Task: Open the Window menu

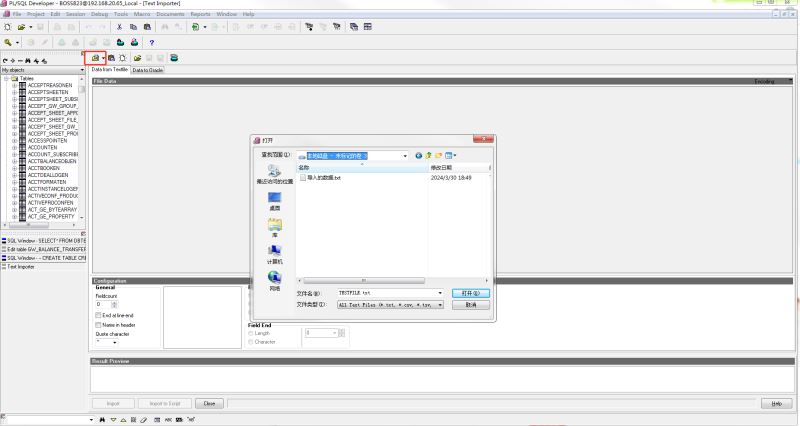Action: point(227,14)
